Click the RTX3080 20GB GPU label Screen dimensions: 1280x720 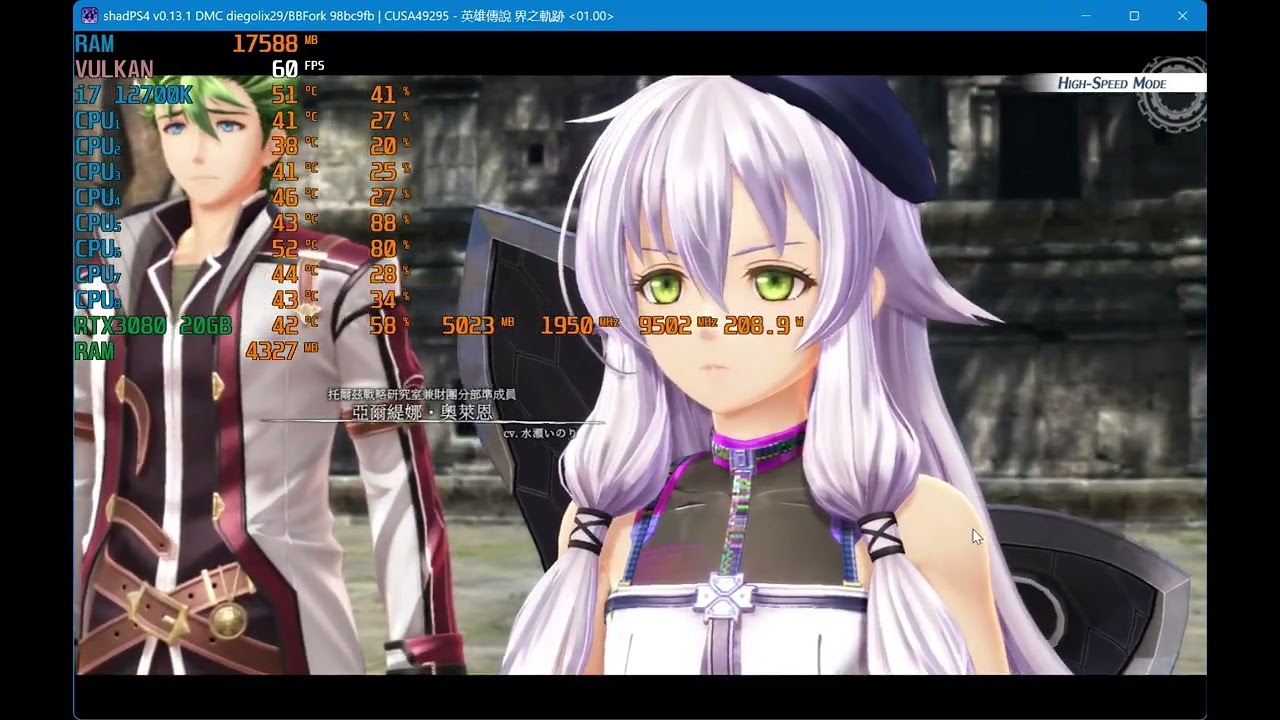point(153,325)
